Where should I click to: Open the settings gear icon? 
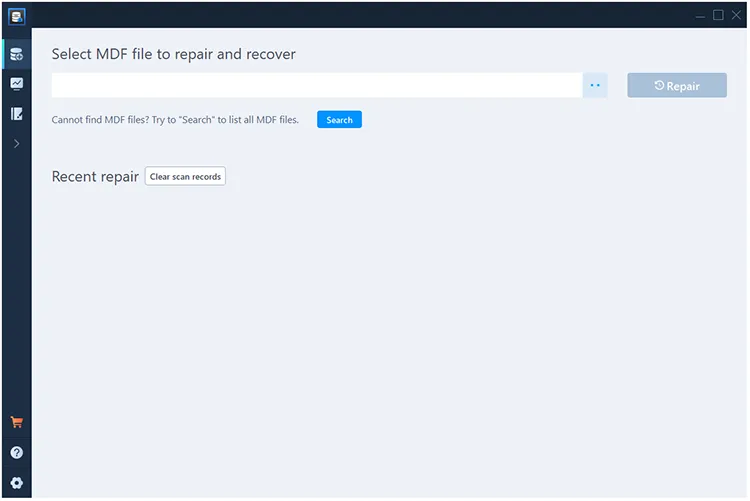point(17,483)
